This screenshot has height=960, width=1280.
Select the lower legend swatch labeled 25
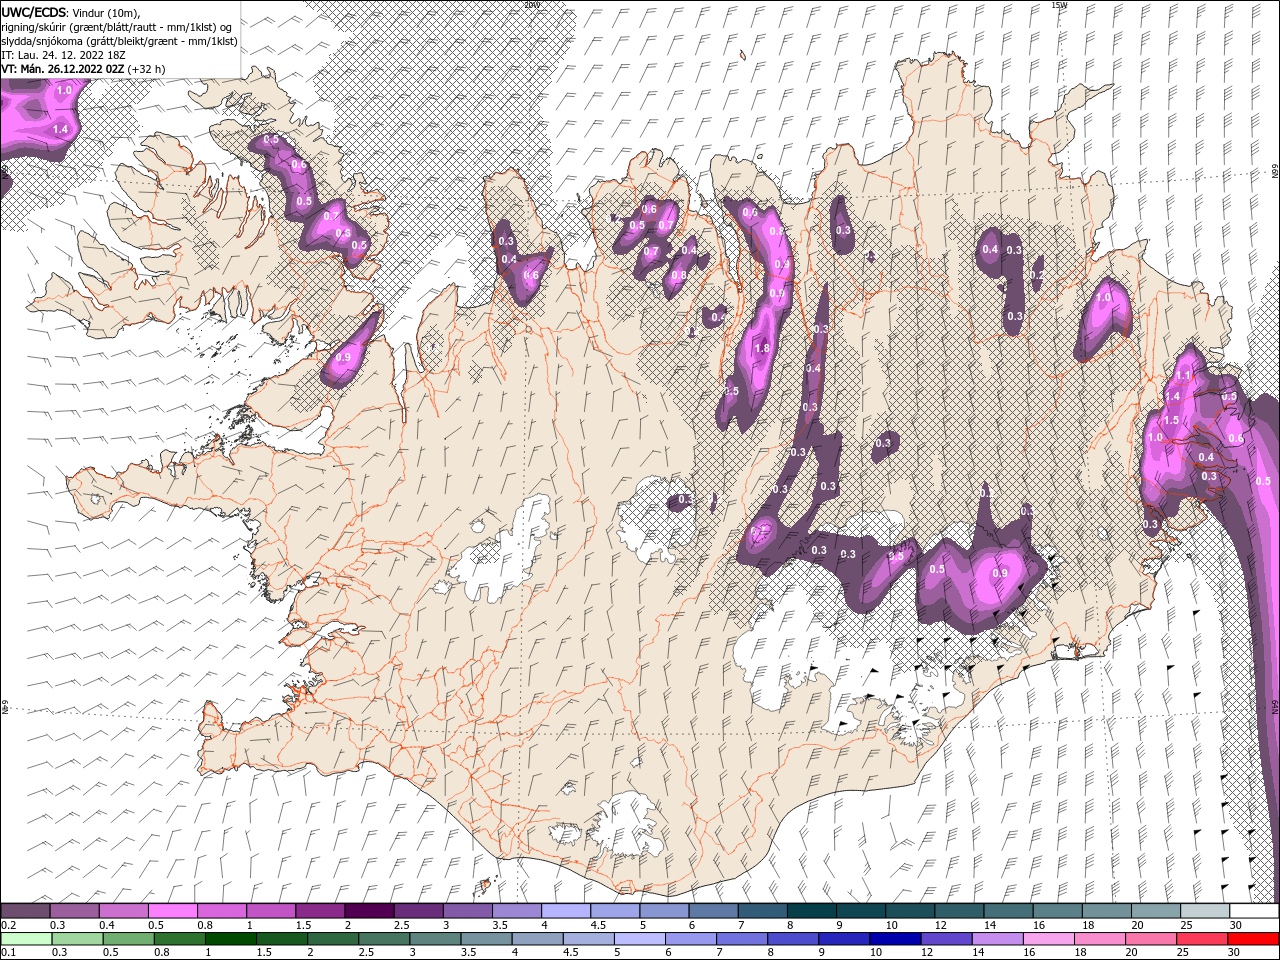[x=1202, y=939]
